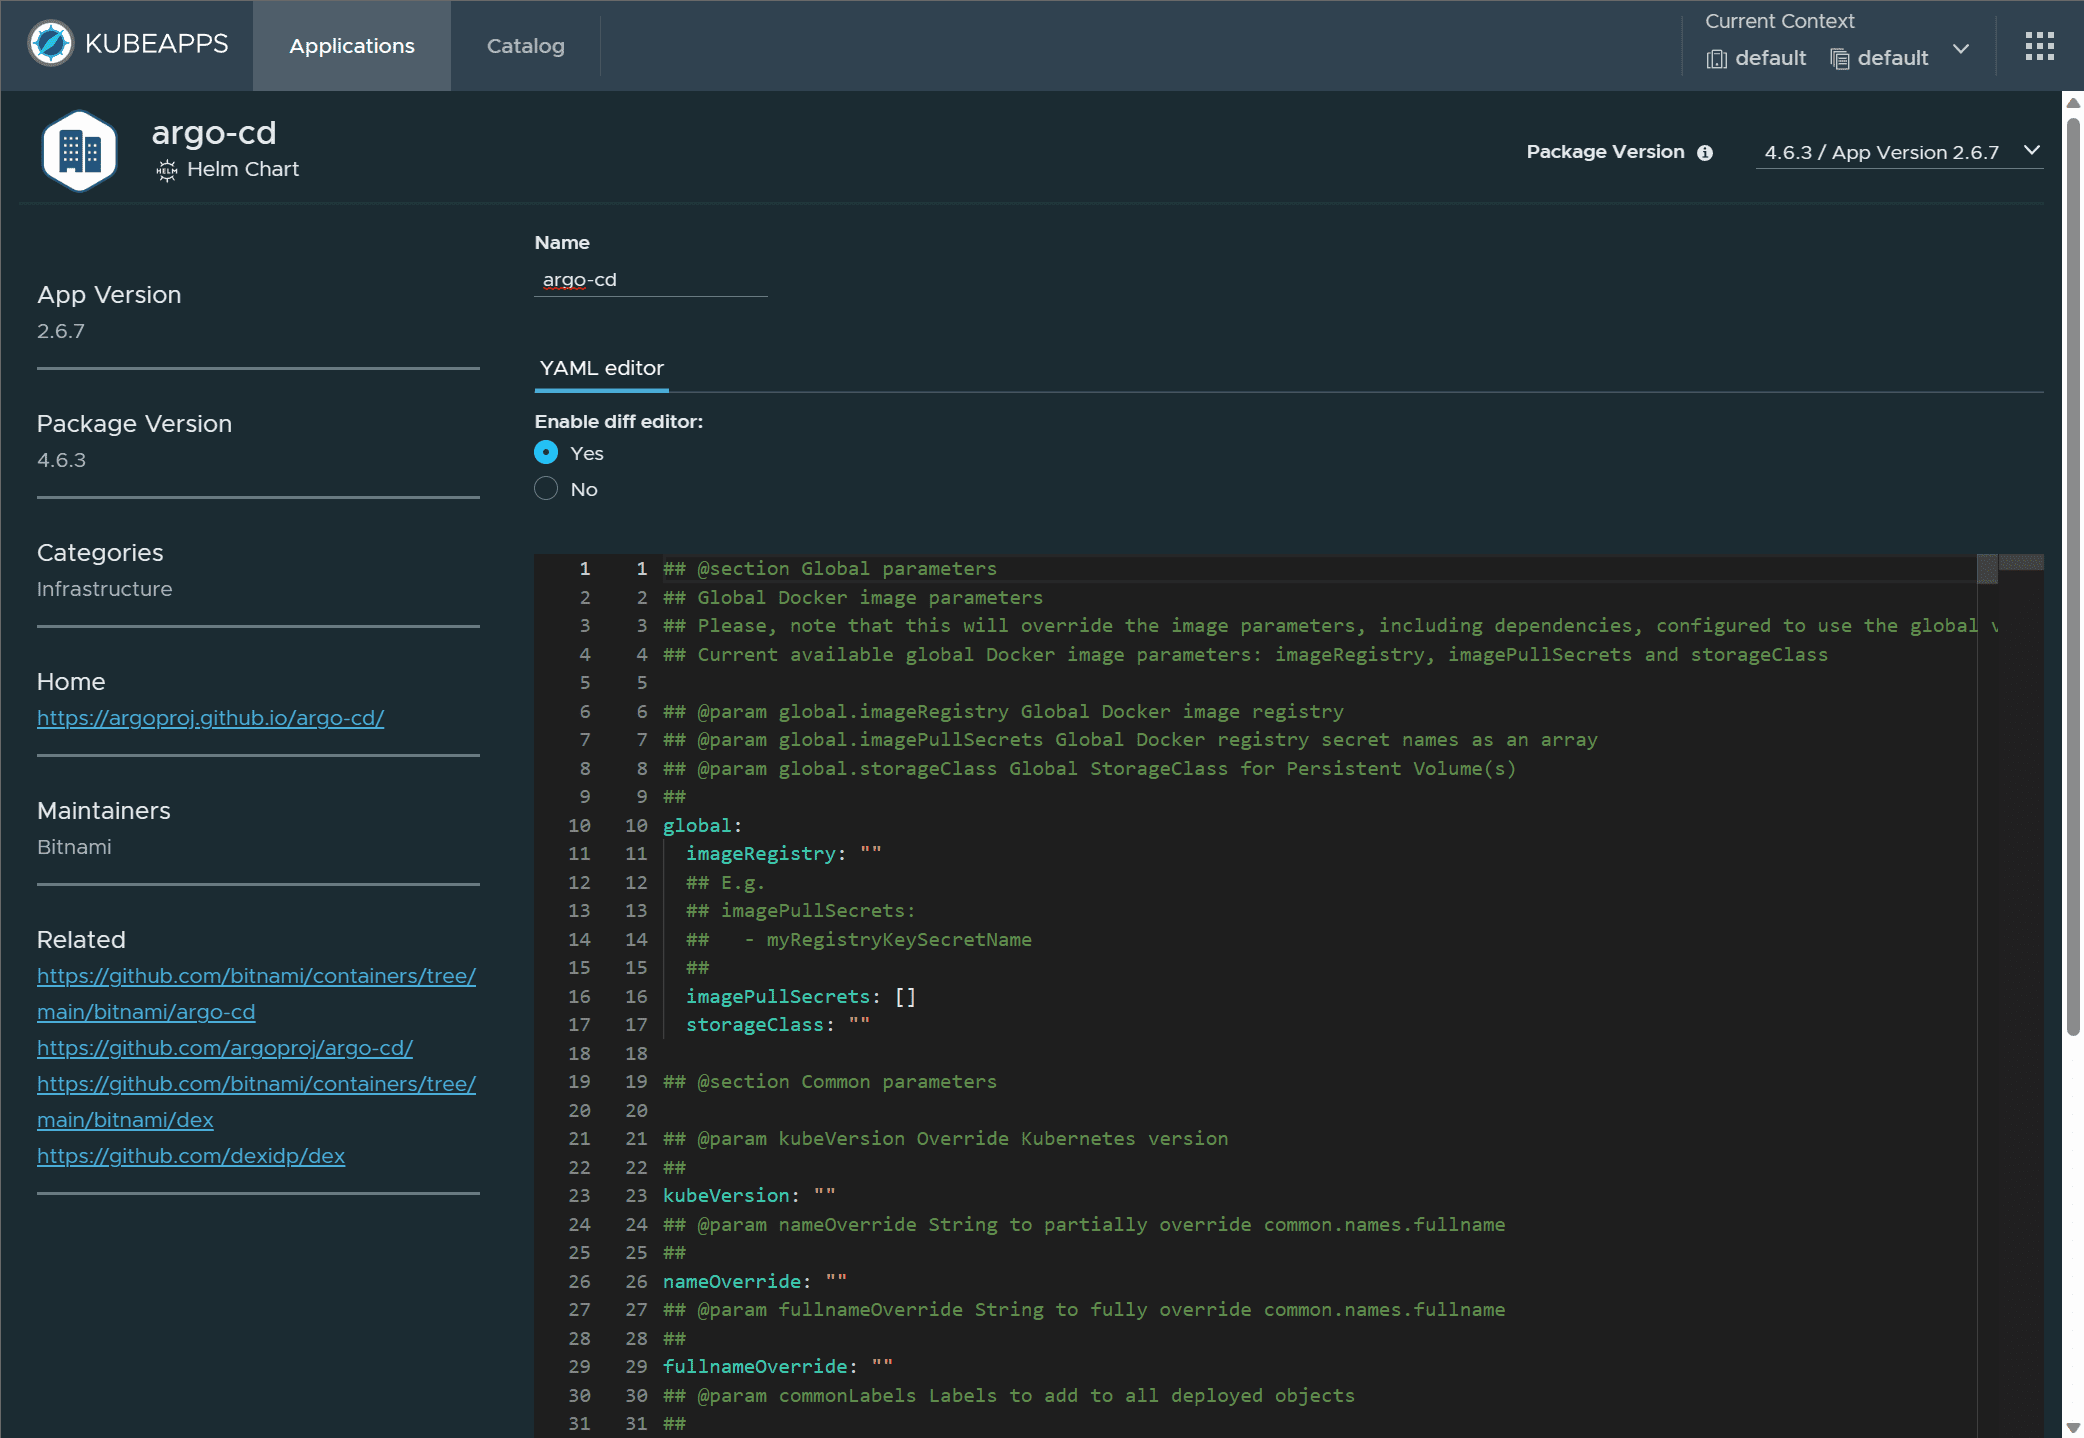Viewport: 2084px width, 1438px height.
Task: Open the Applications tab
Action: click(351, 46)
